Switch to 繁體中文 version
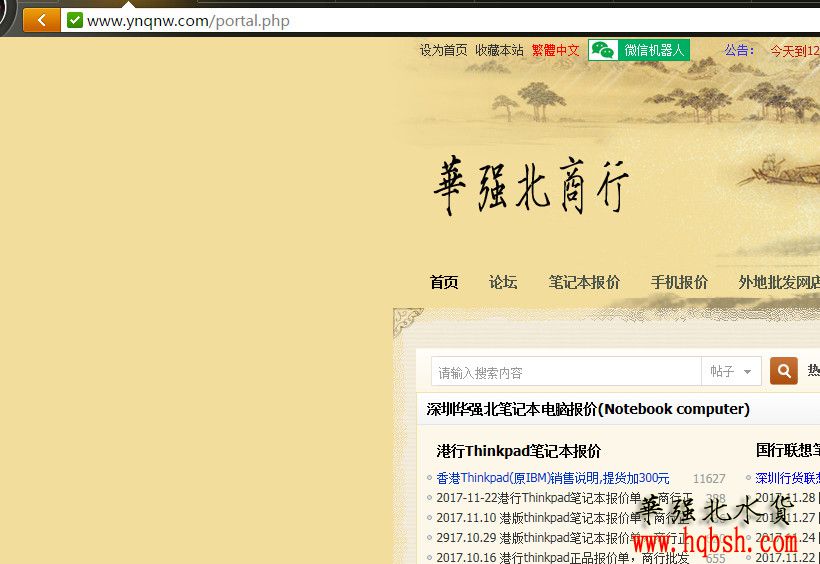This screenshot has width=820, height=564. tap(555, 50)
